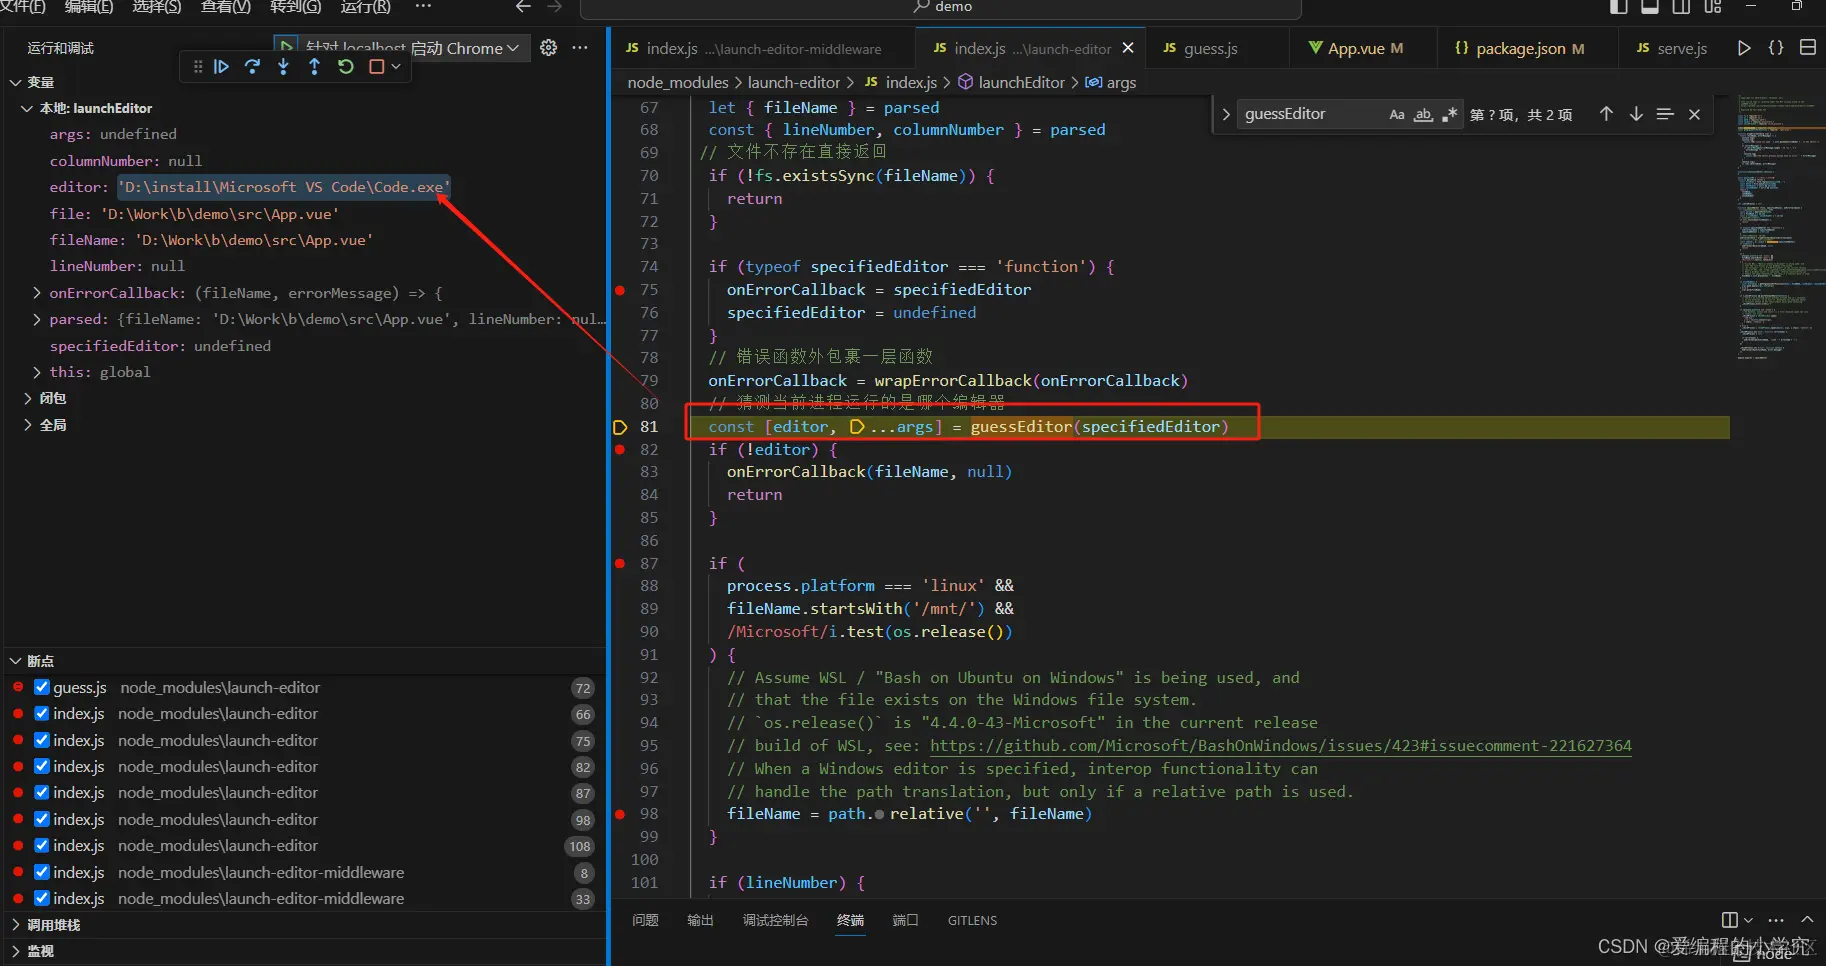Disable the index.js line 82 breakpoint
Image resolution: width=1826 pixels, height=966 pixels.
point(42,766)
